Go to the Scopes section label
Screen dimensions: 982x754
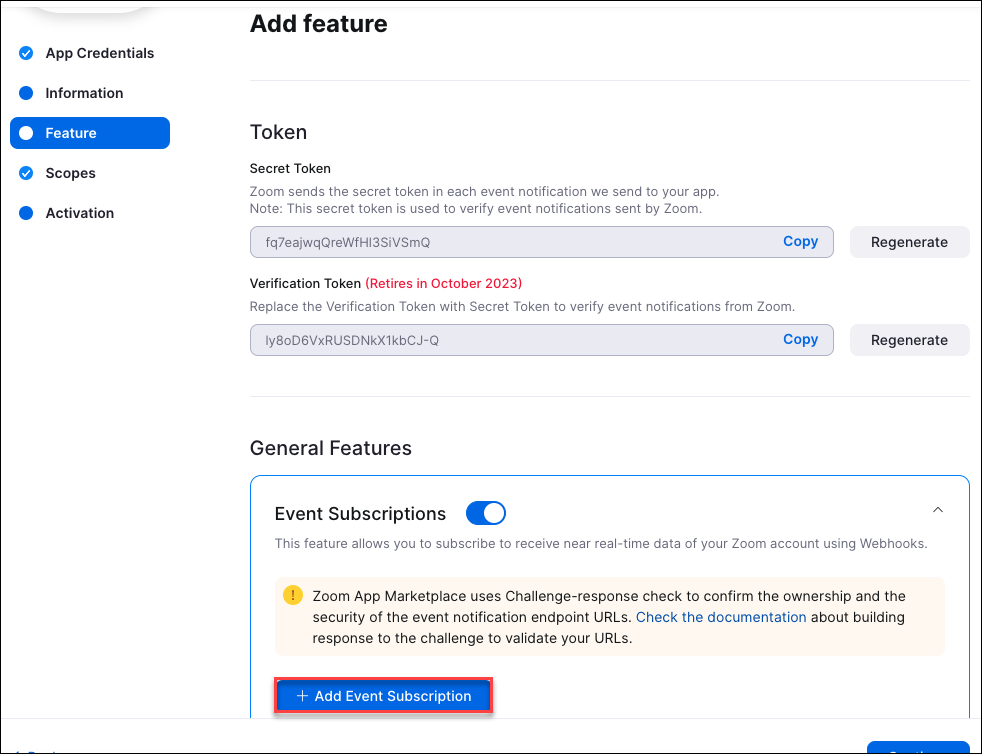71,173
